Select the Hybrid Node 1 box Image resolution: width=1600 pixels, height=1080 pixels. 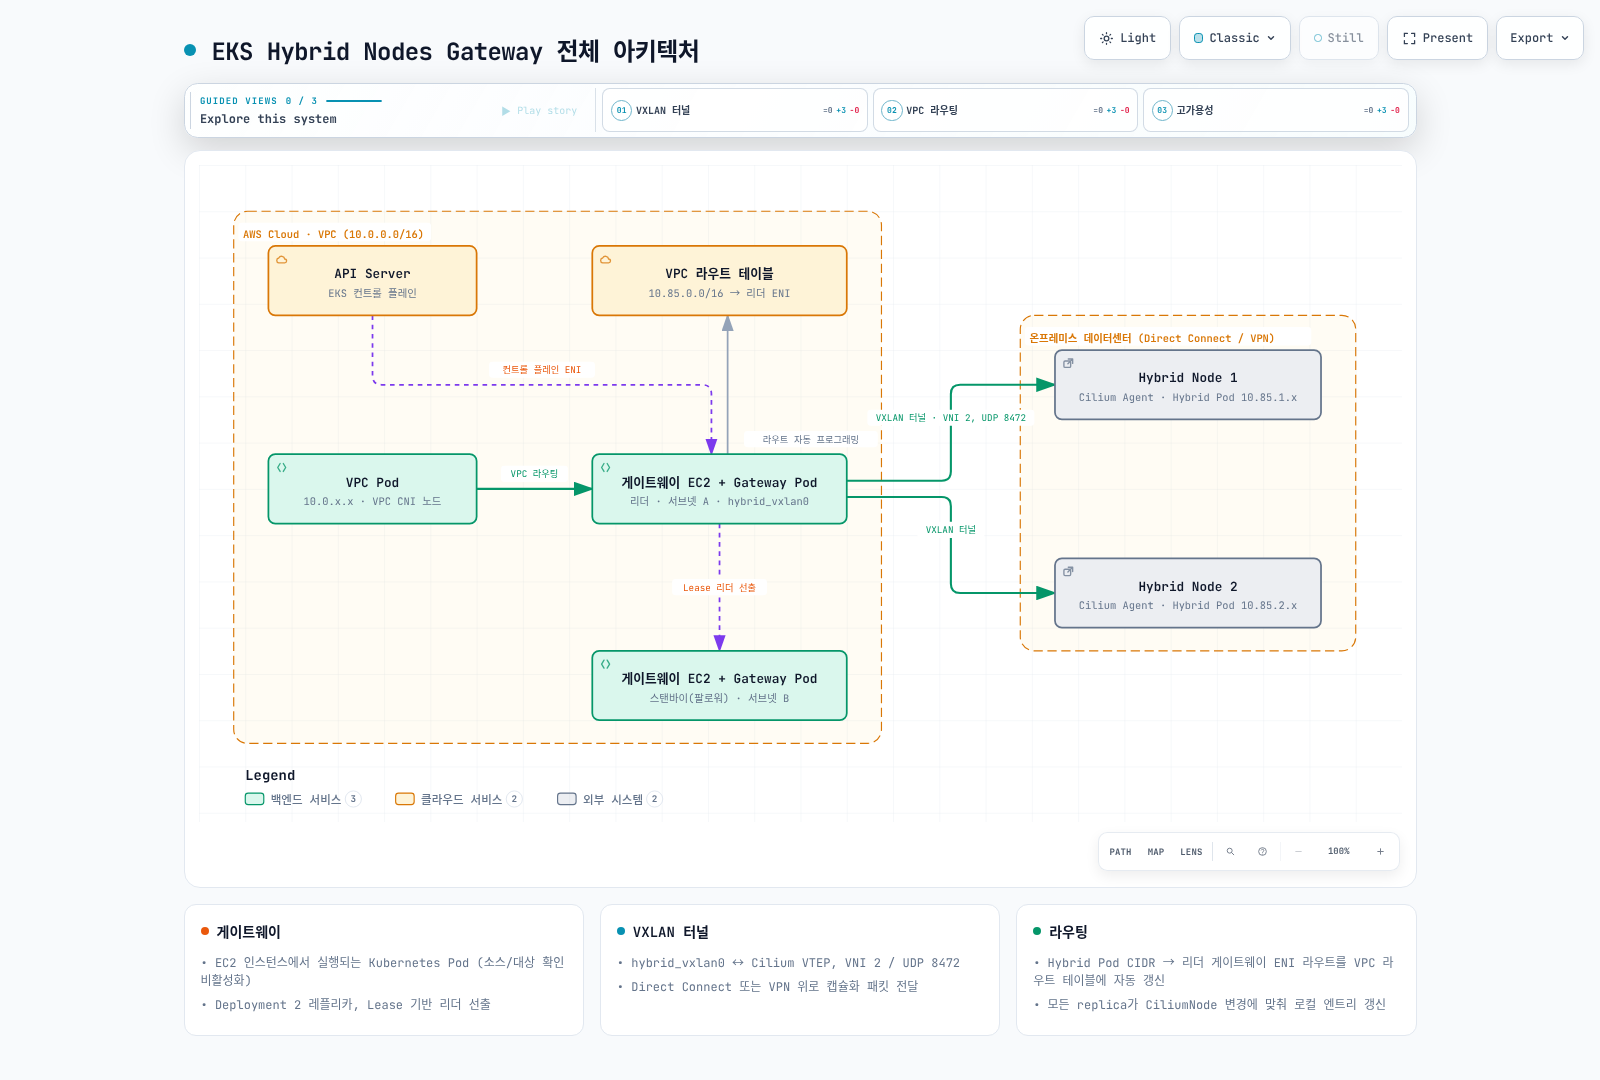pyautogui.click(x=1188, y=385)
